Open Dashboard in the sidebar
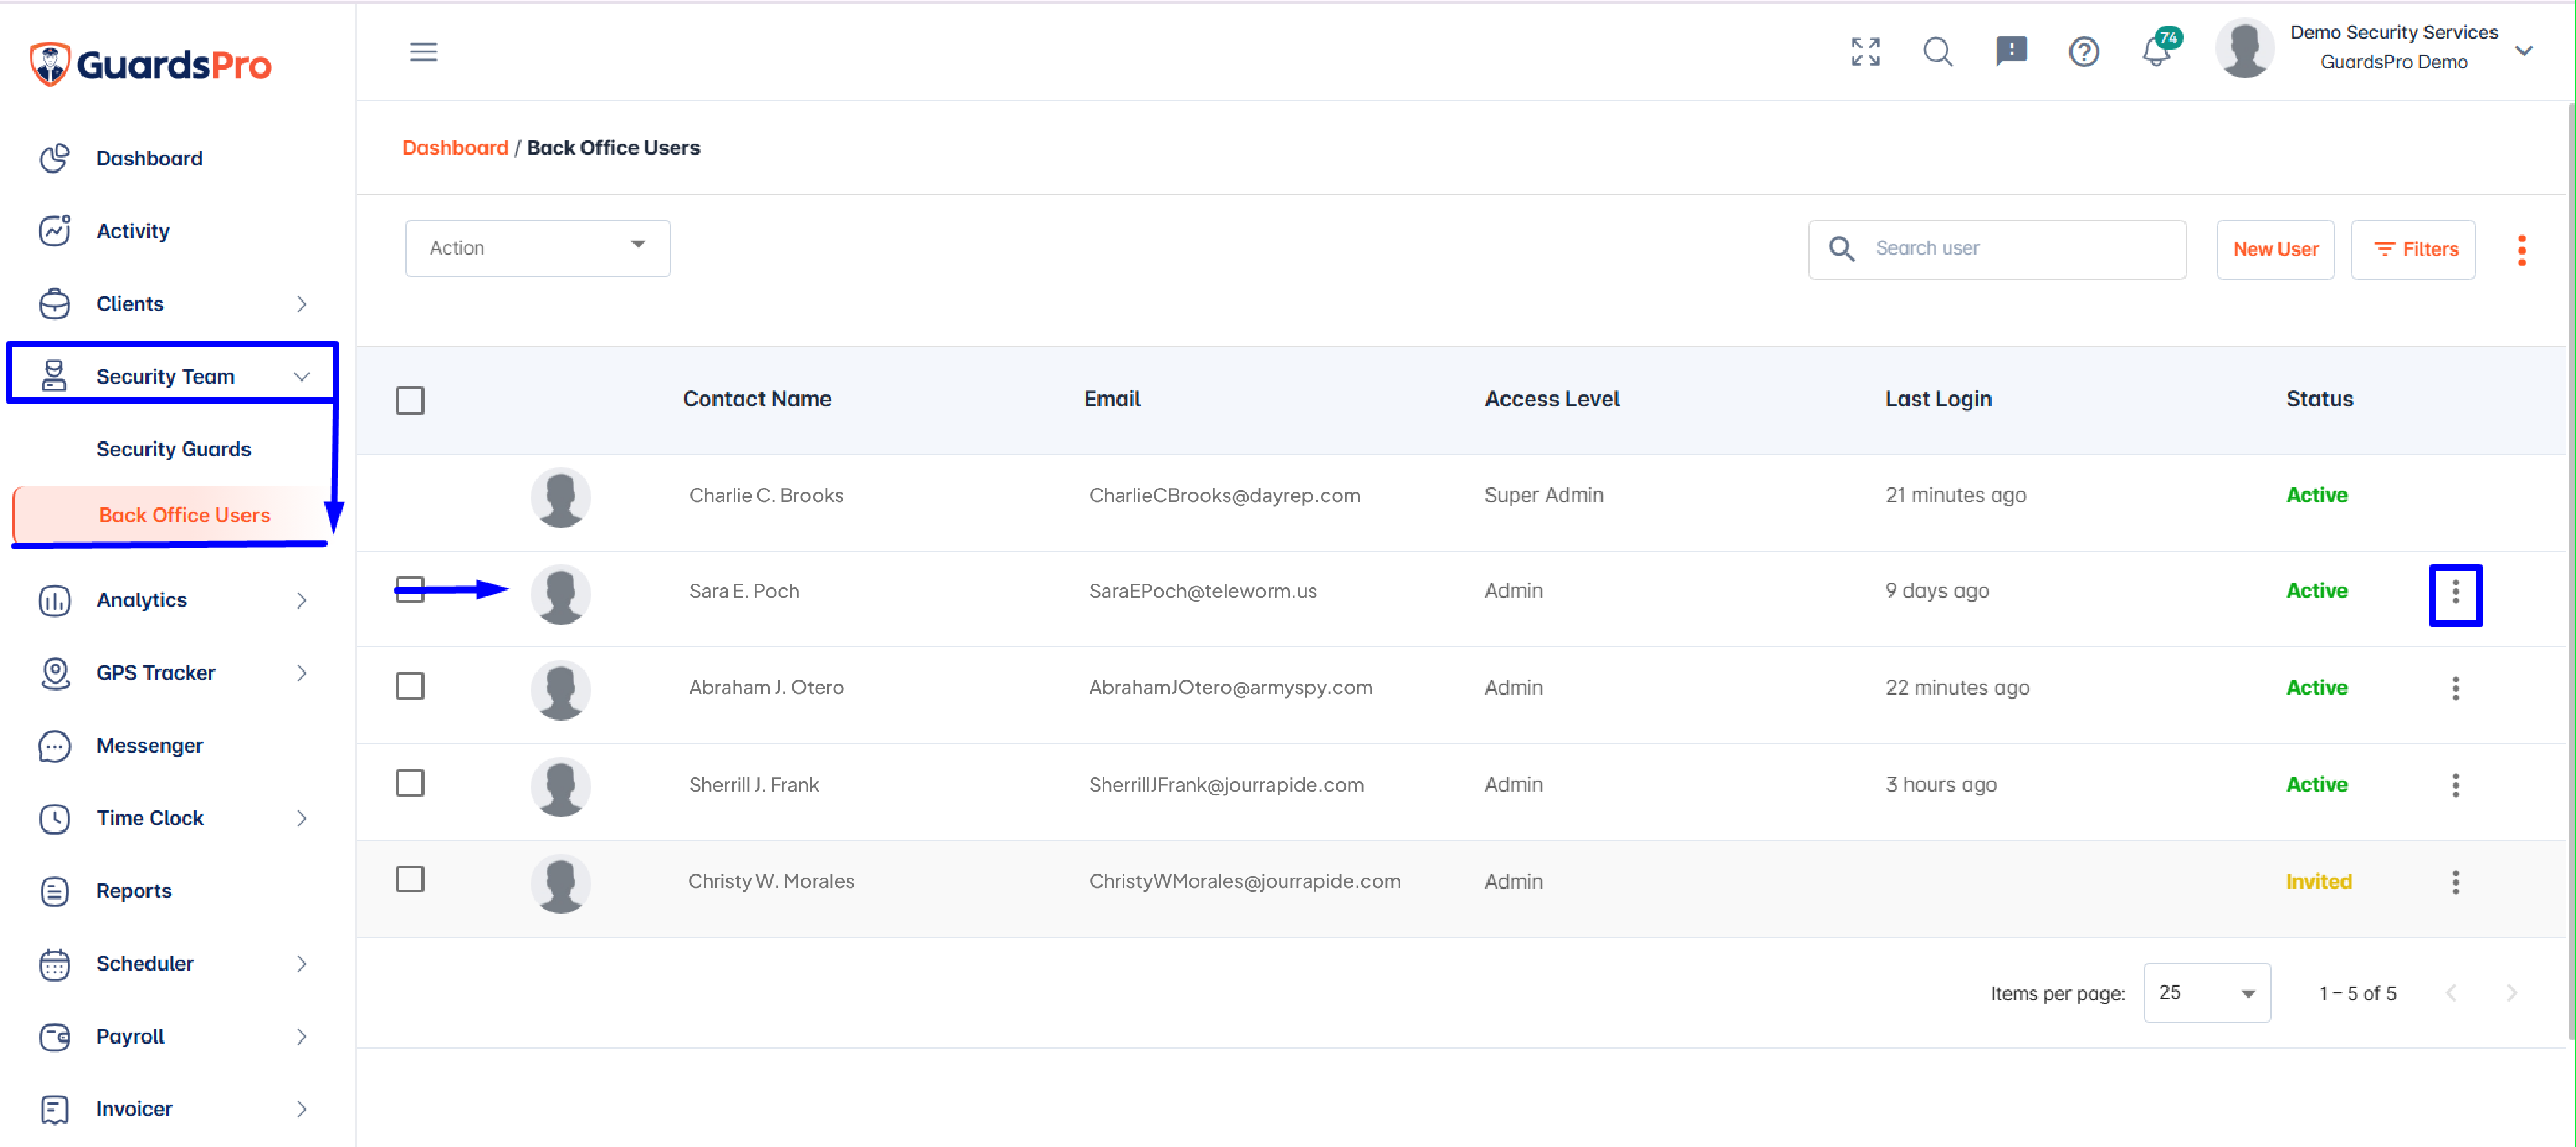This screenshot has height=1147, width=2576. 149,158
